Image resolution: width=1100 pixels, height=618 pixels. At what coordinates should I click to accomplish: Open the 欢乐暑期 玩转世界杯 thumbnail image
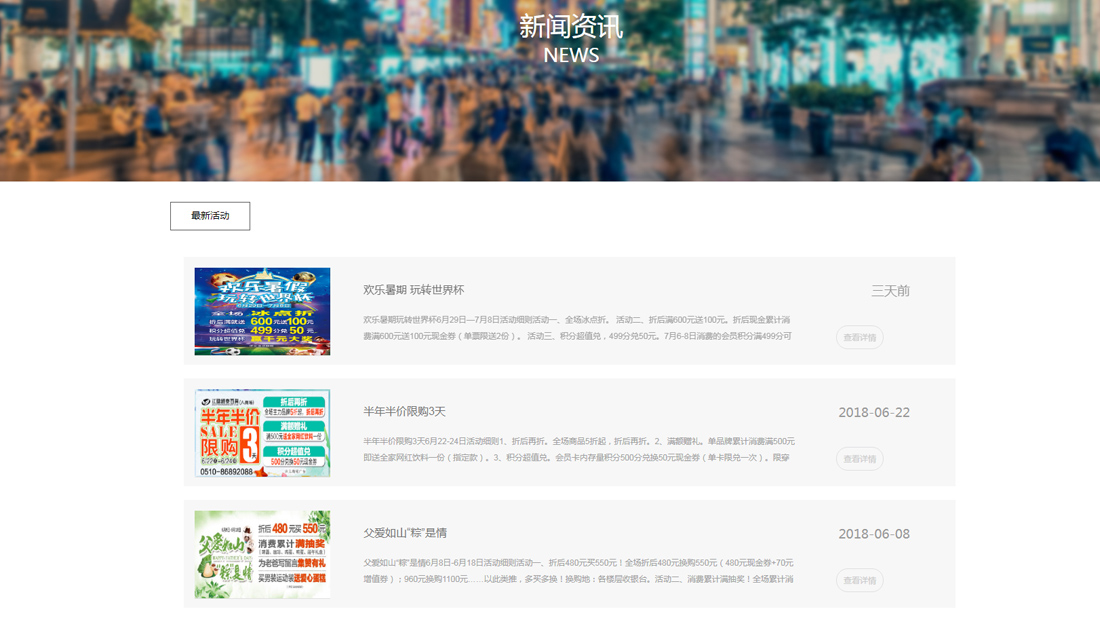pos(262,311)
